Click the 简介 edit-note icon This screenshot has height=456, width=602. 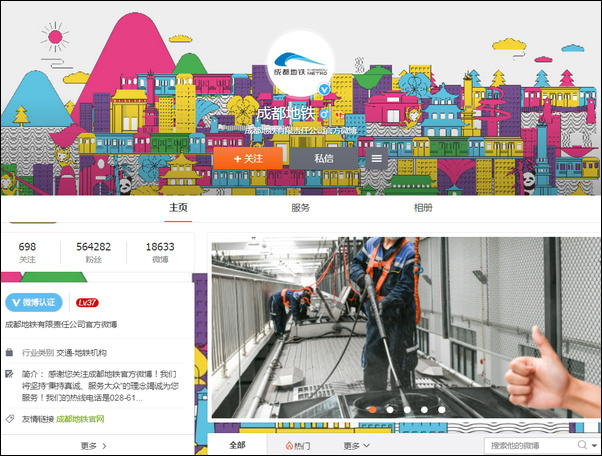pos(10,374)
